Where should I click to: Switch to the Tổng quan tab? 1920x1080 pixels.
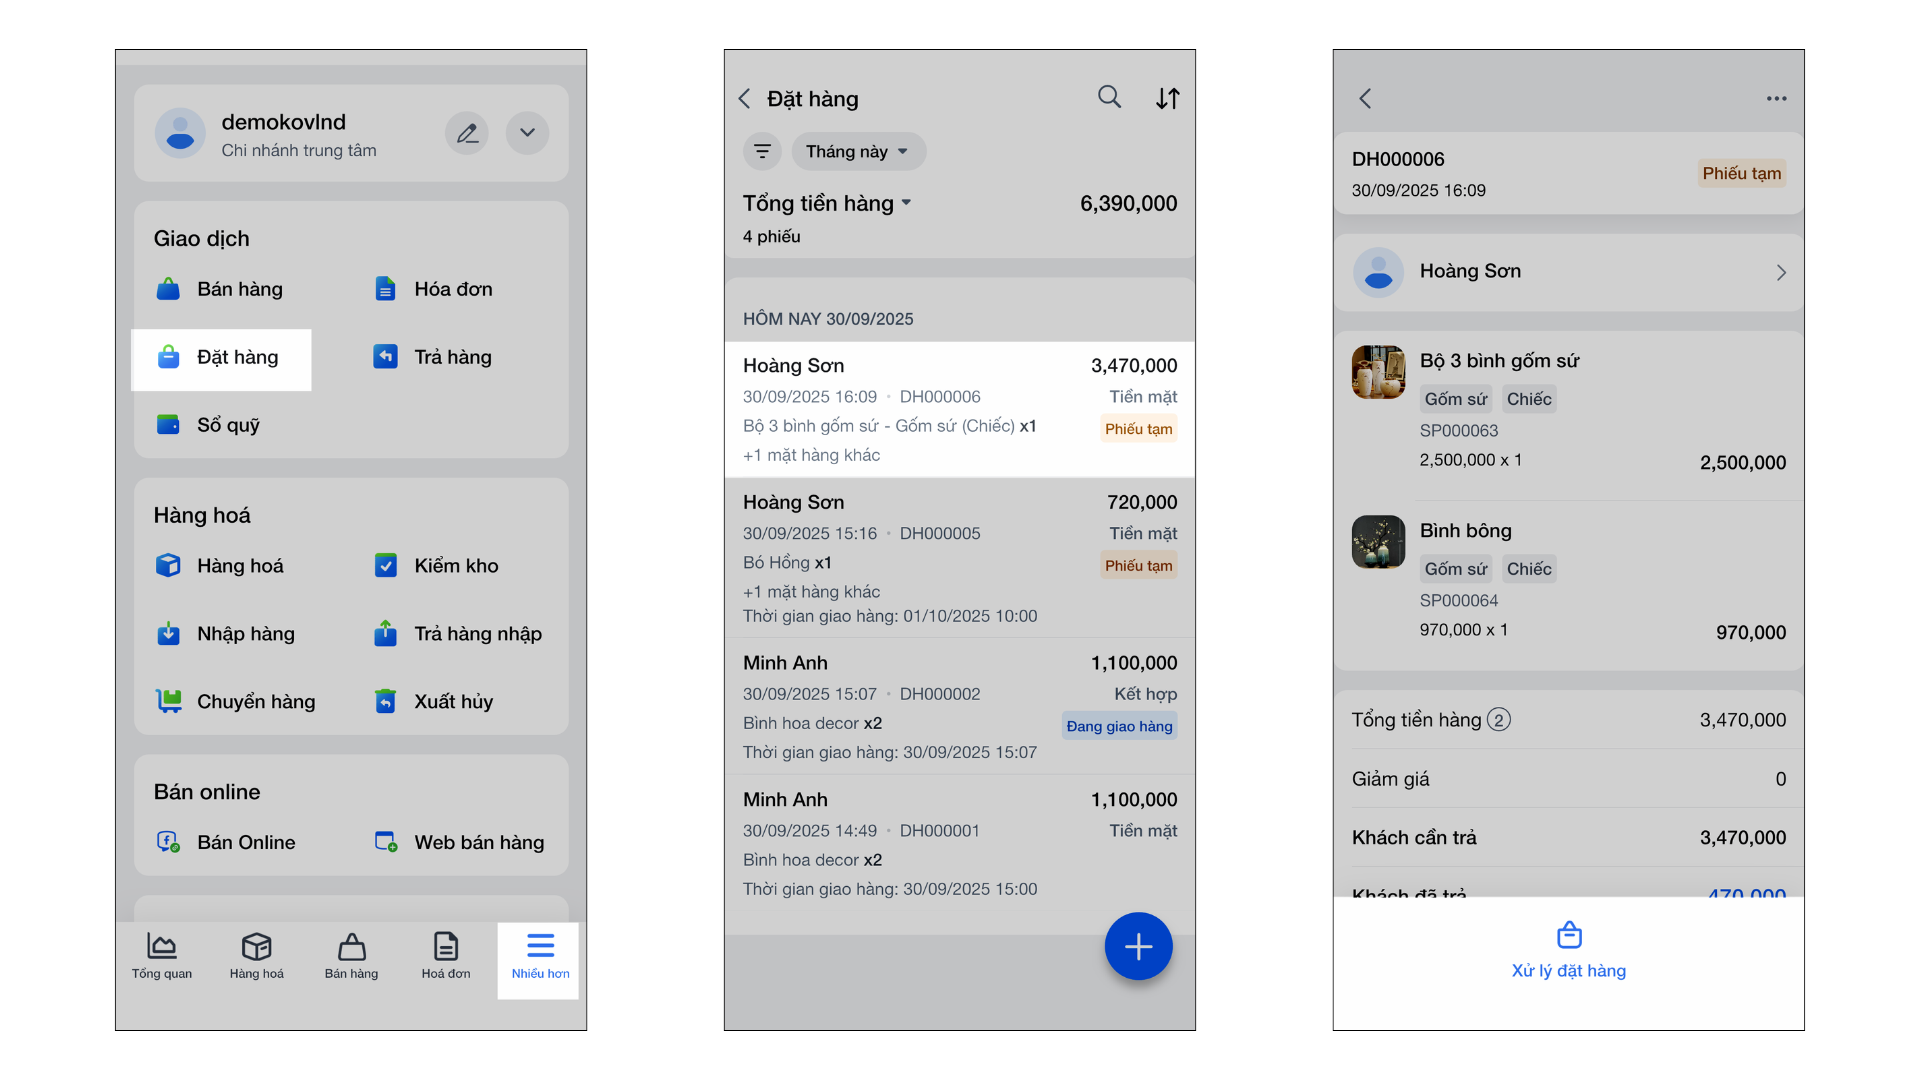[162, 956]
